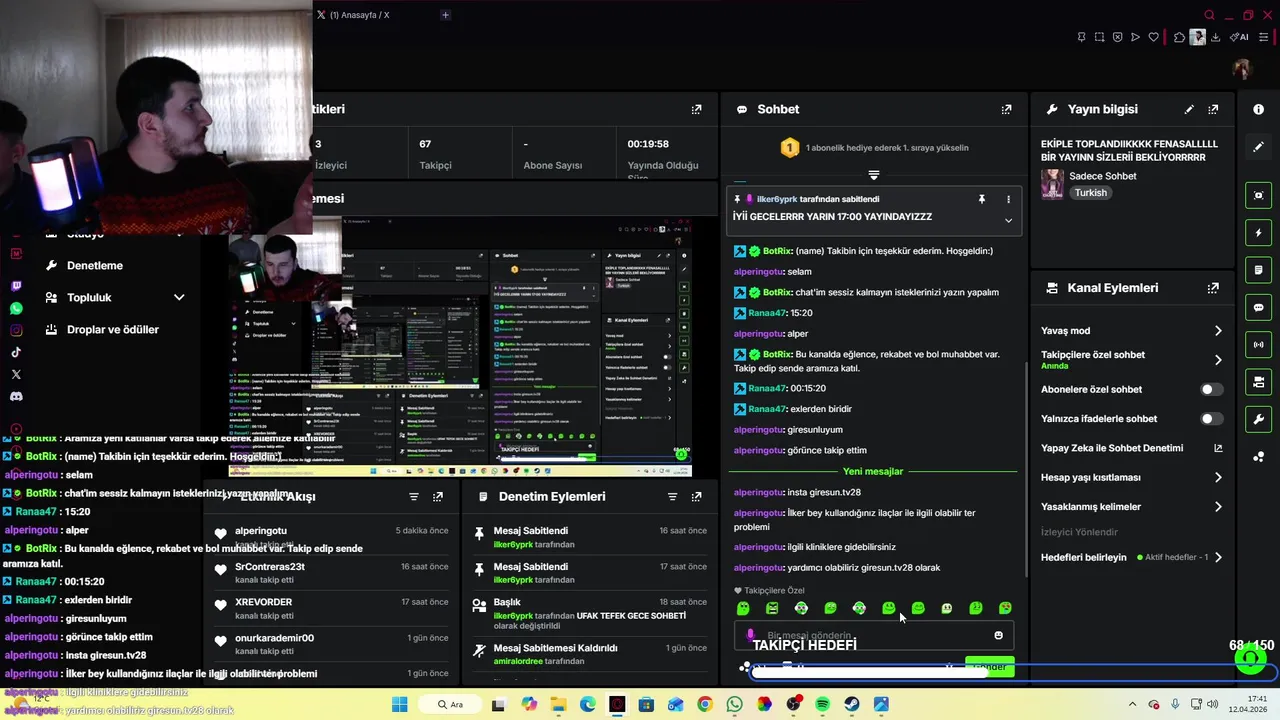This screenshot has width=1280, height=720.
Task: Open the chat bubble icon in right sidebar
Action: tap(1258, 307)
